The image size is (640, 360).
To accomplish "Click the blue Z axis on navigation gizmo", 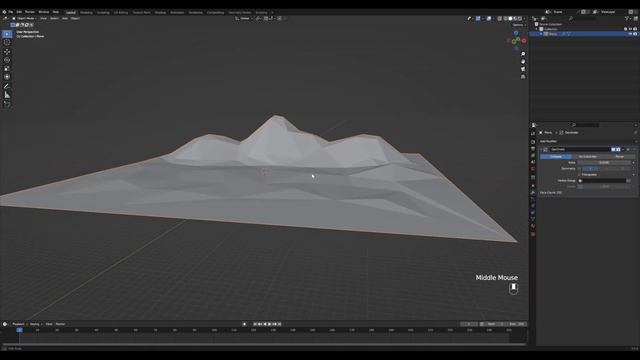I will coord(516,33).
